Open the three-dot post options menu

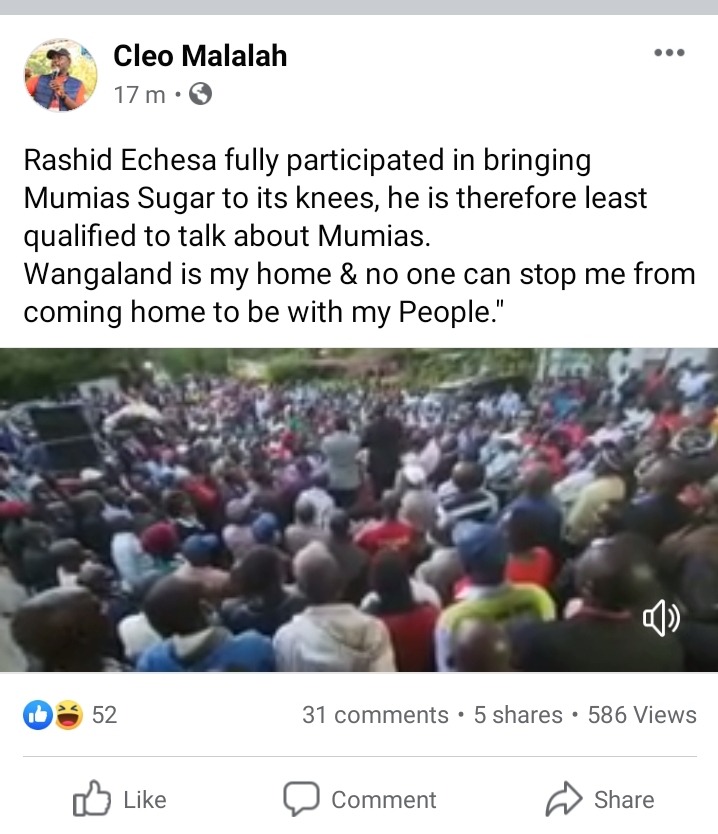click(x=669, y=52)
